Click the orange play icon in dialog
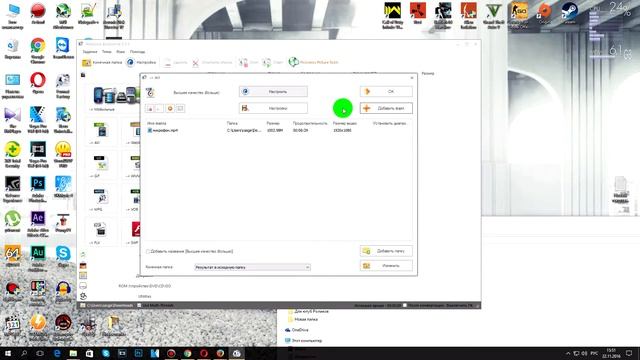This screenshot has width=640, height=360. coord(170,108)
